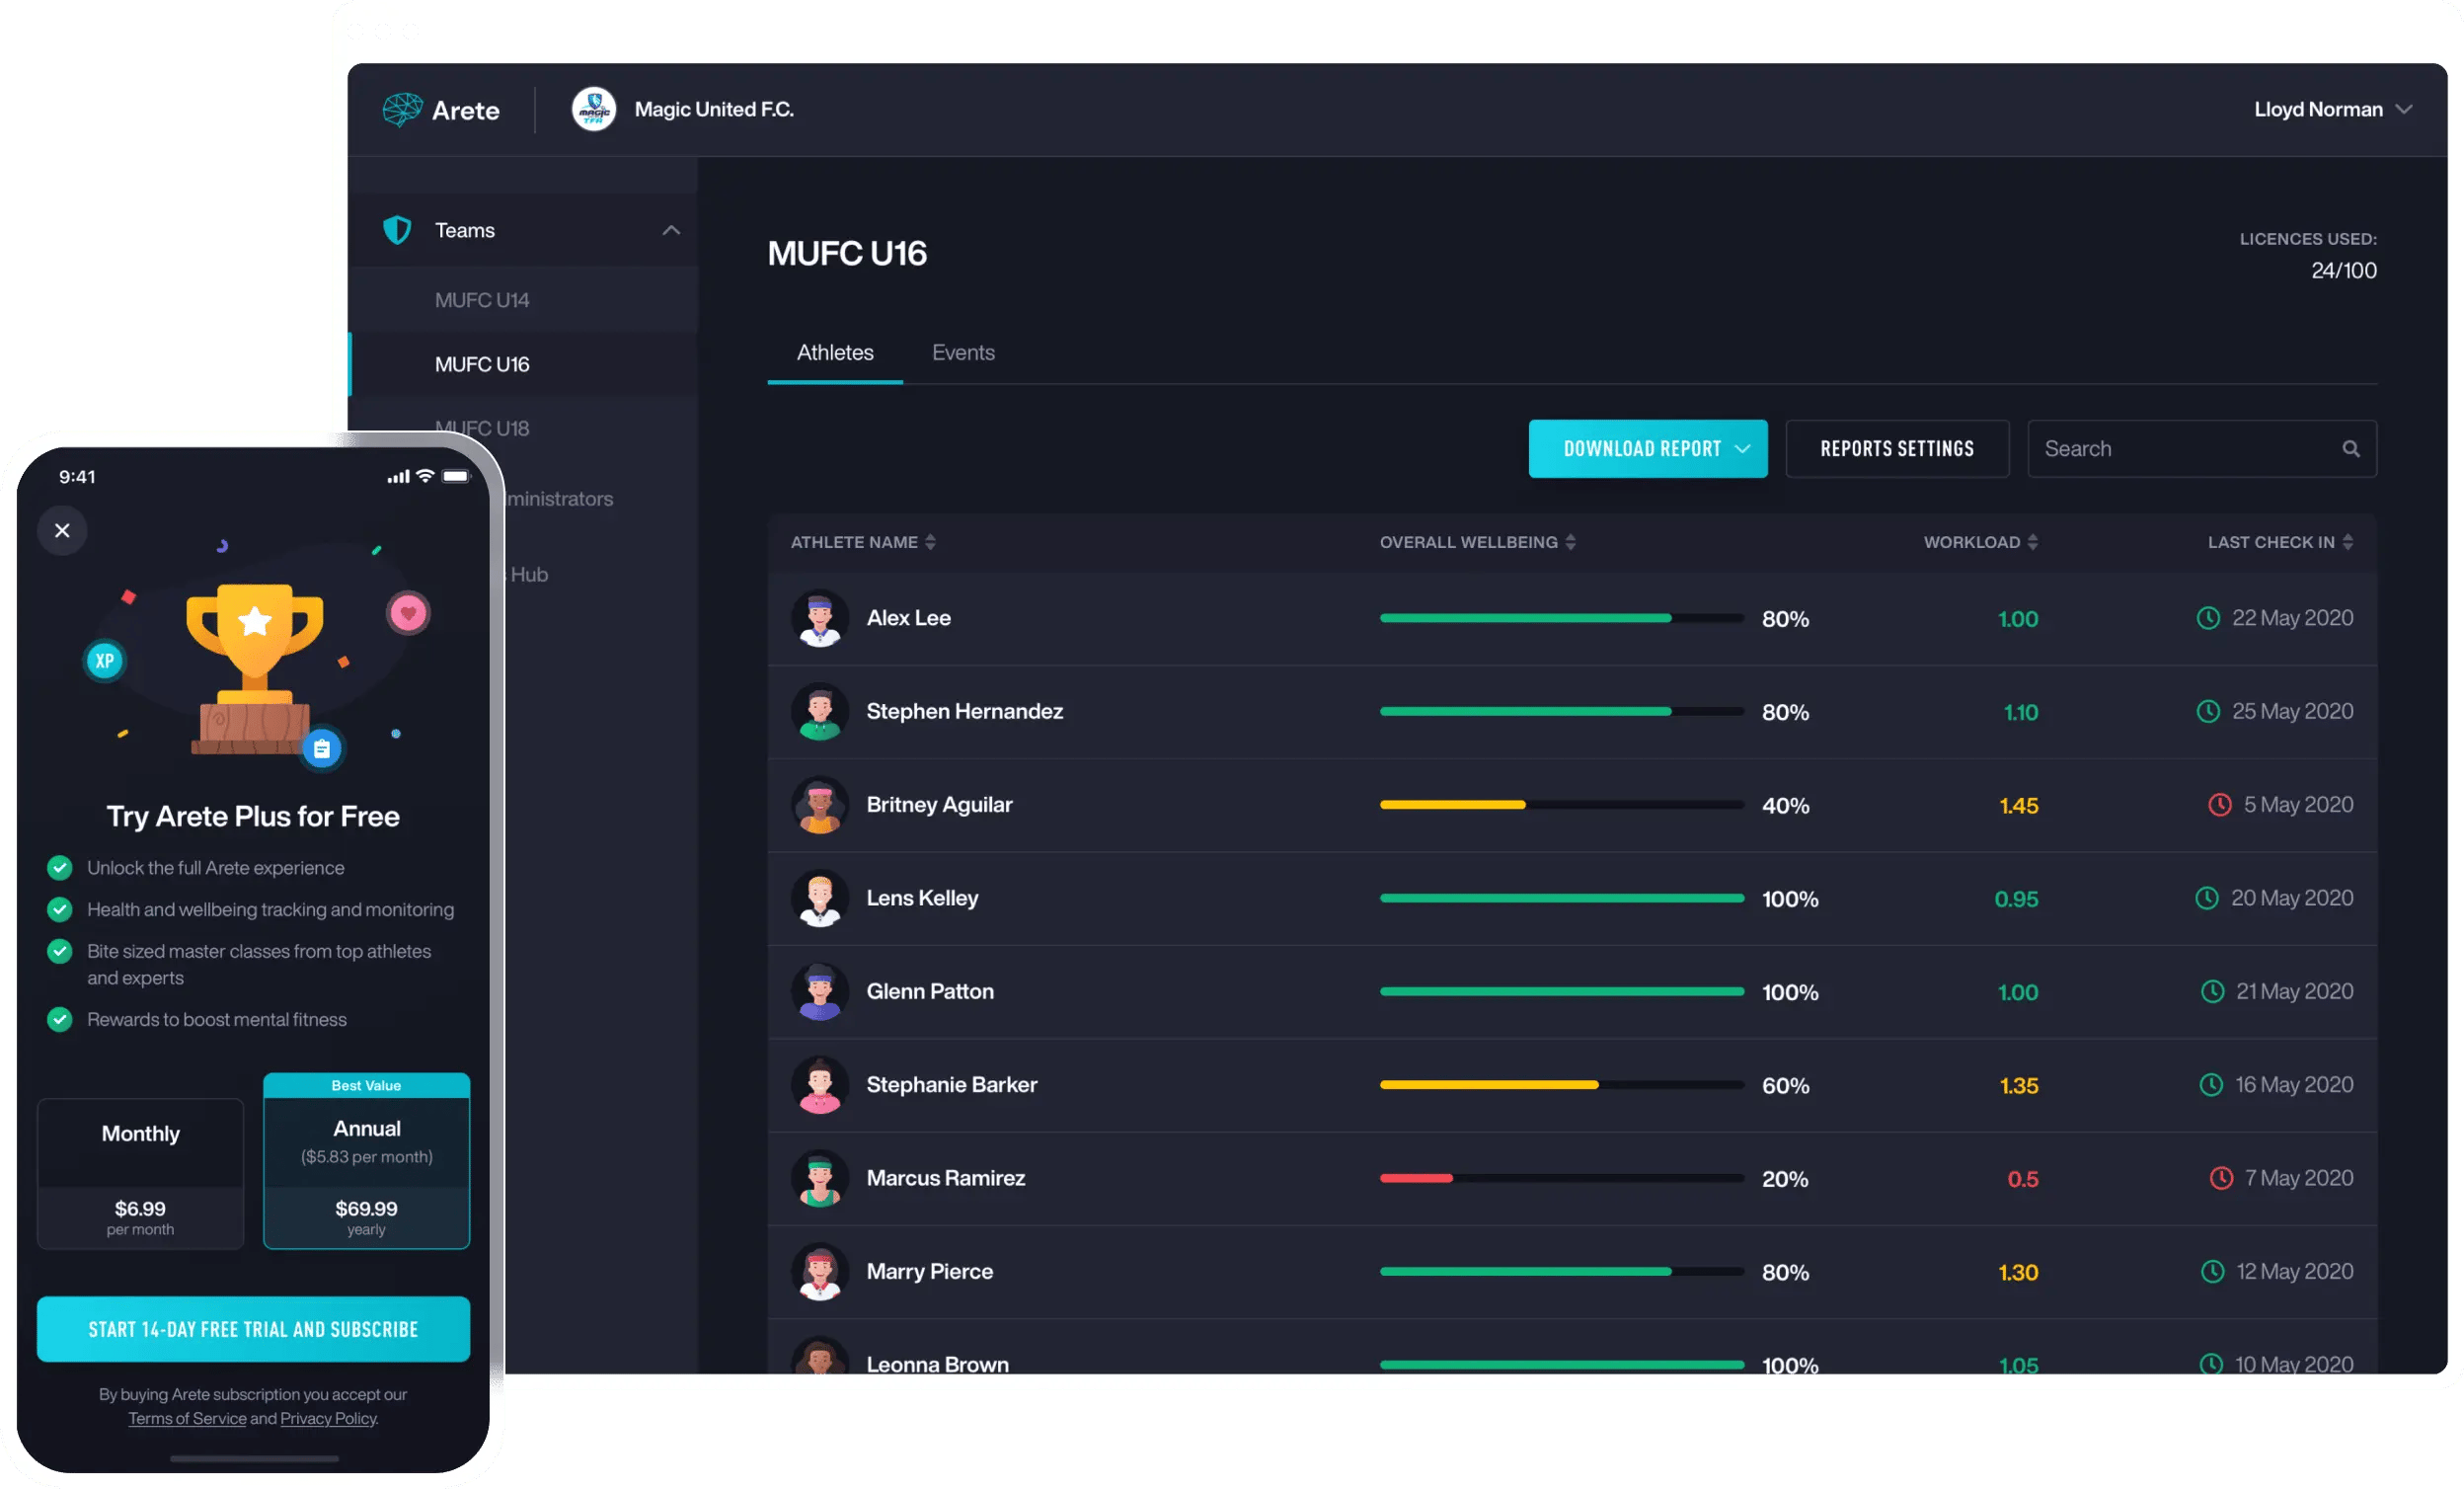
Task: Click the gold trophy illustration on phone
Action: tap(254, 667)
